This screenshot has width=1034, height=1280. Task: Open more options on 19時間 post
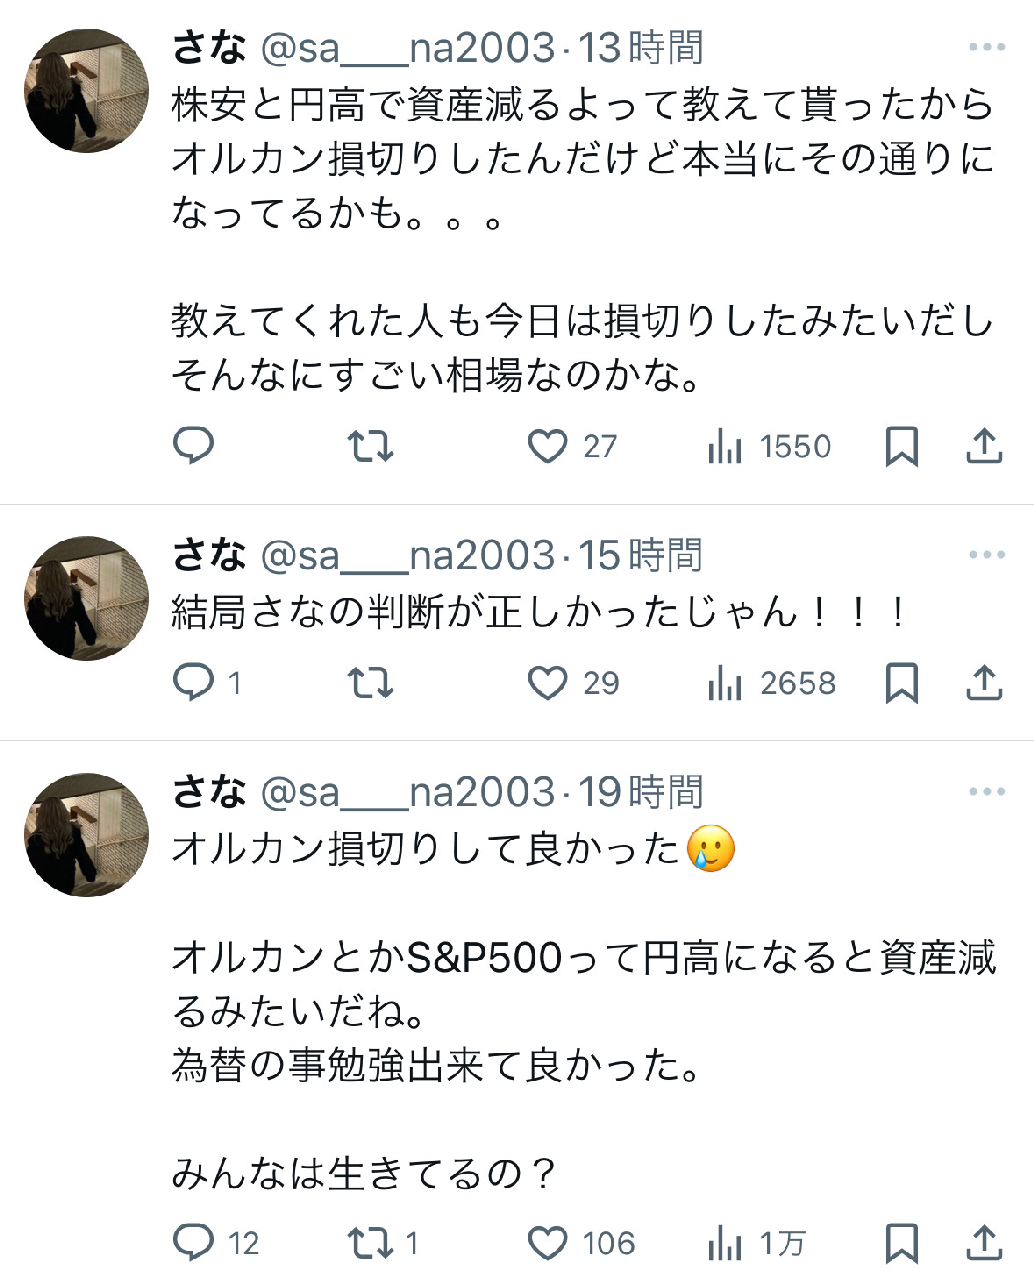pos(987,792)
